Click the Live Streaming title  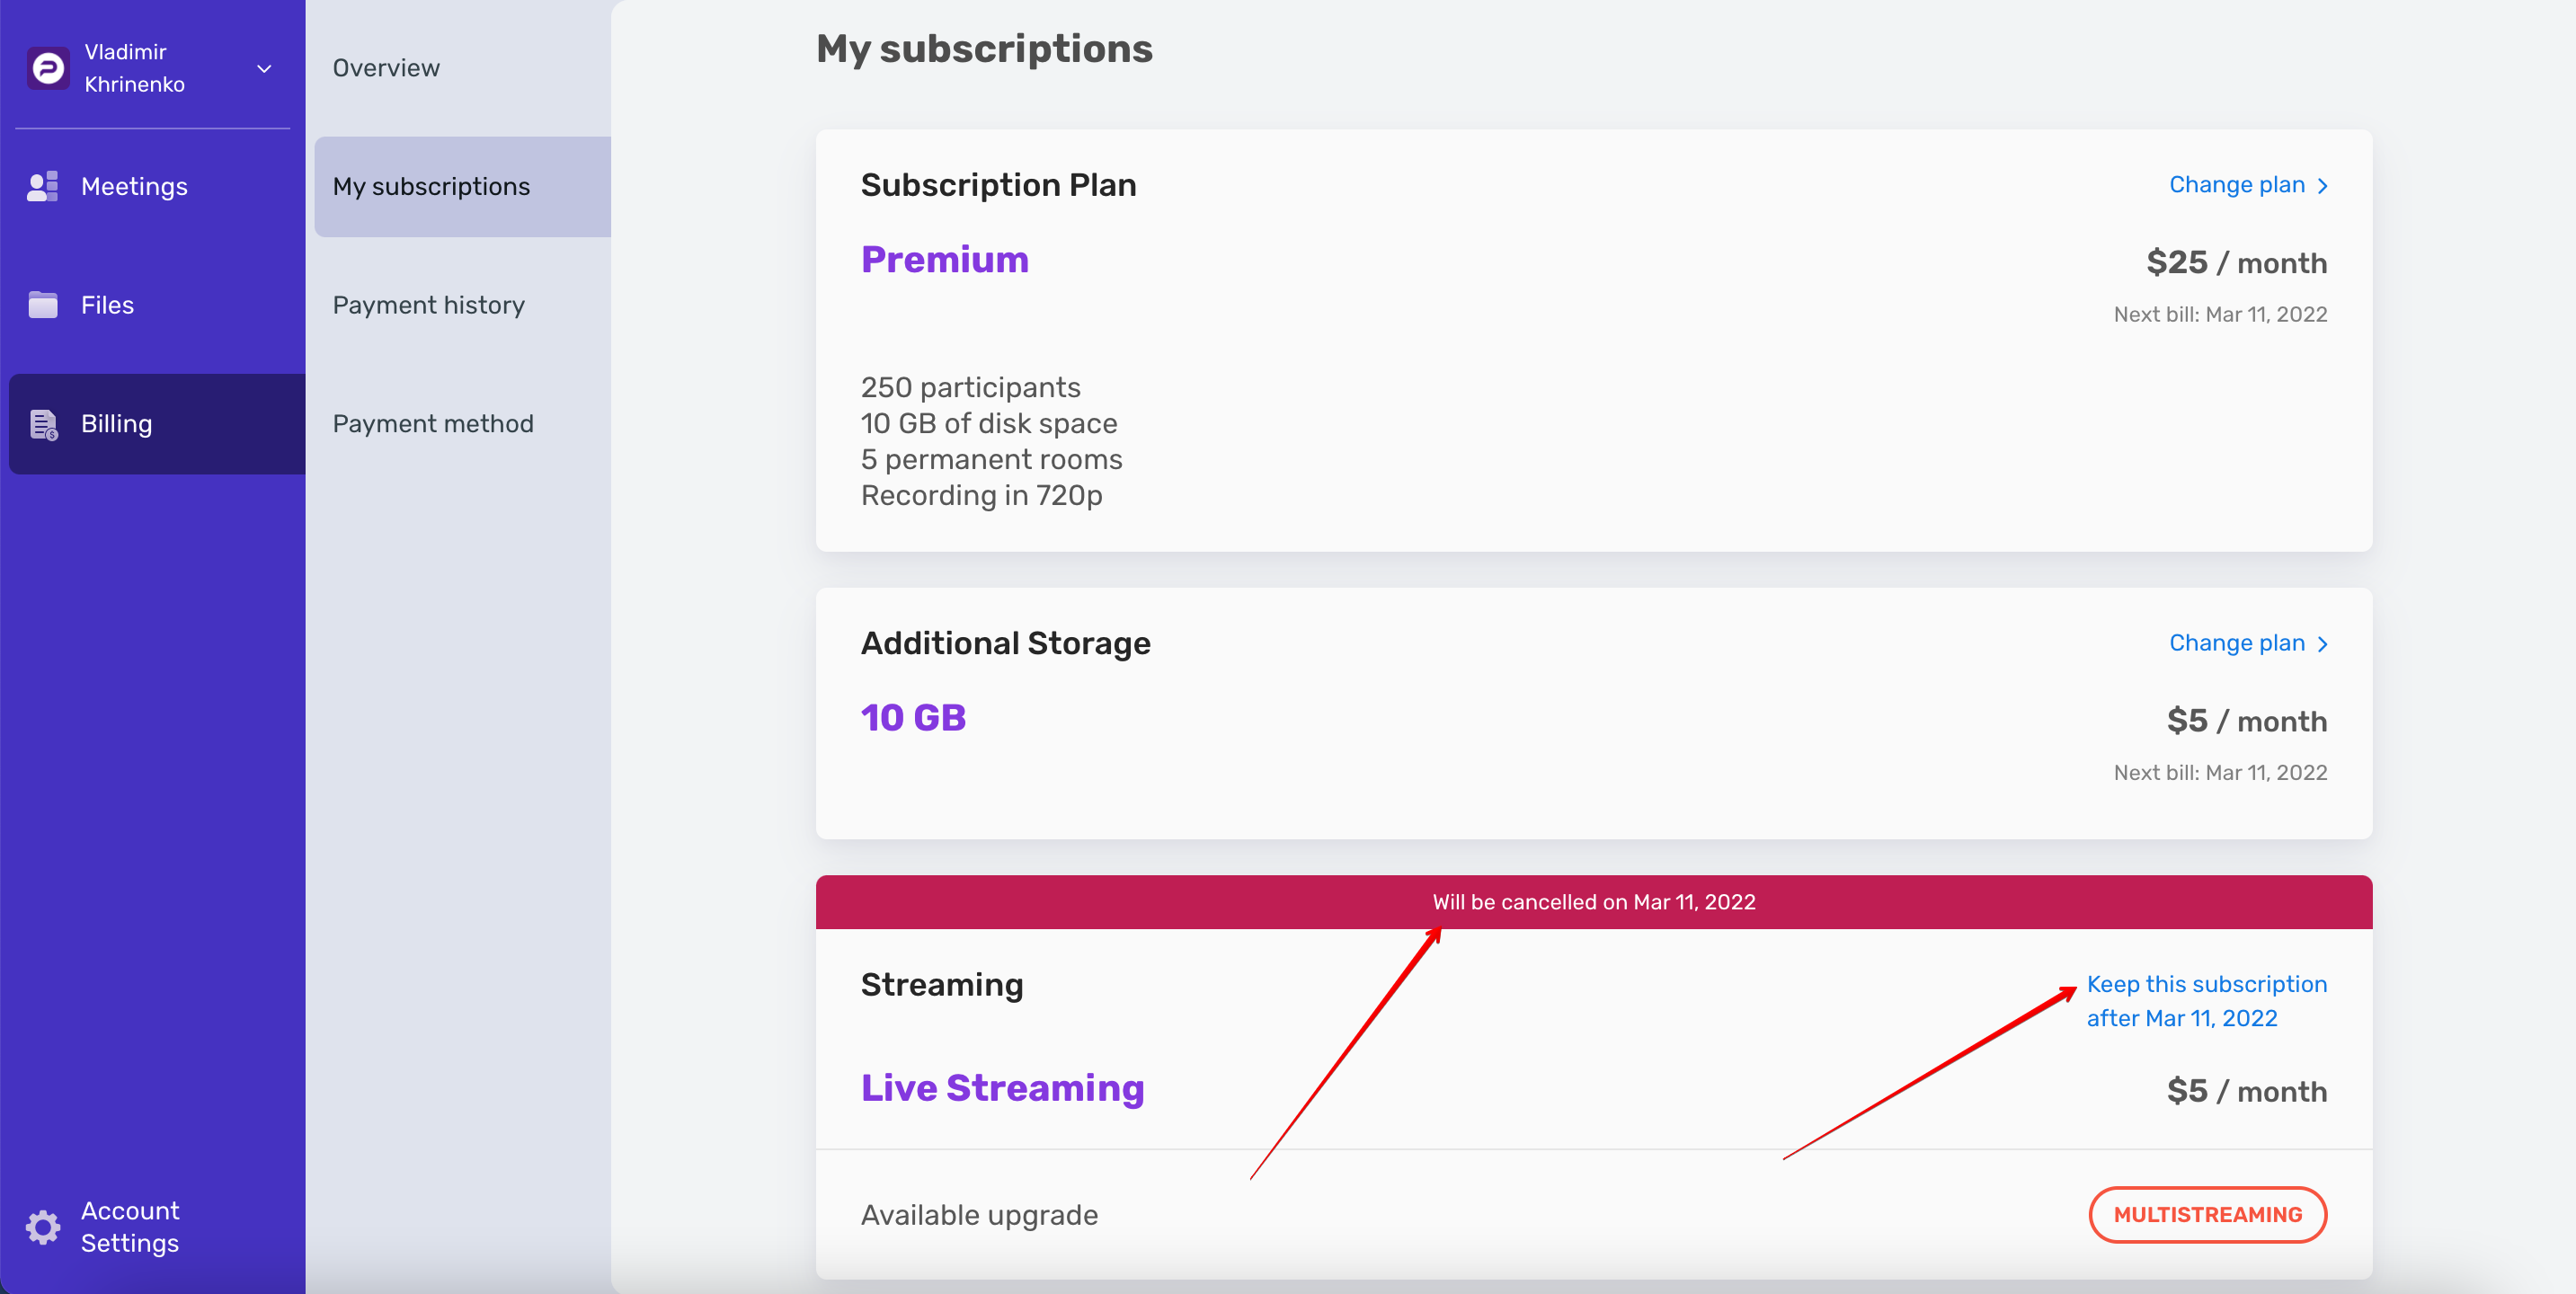(1002, 1088)
